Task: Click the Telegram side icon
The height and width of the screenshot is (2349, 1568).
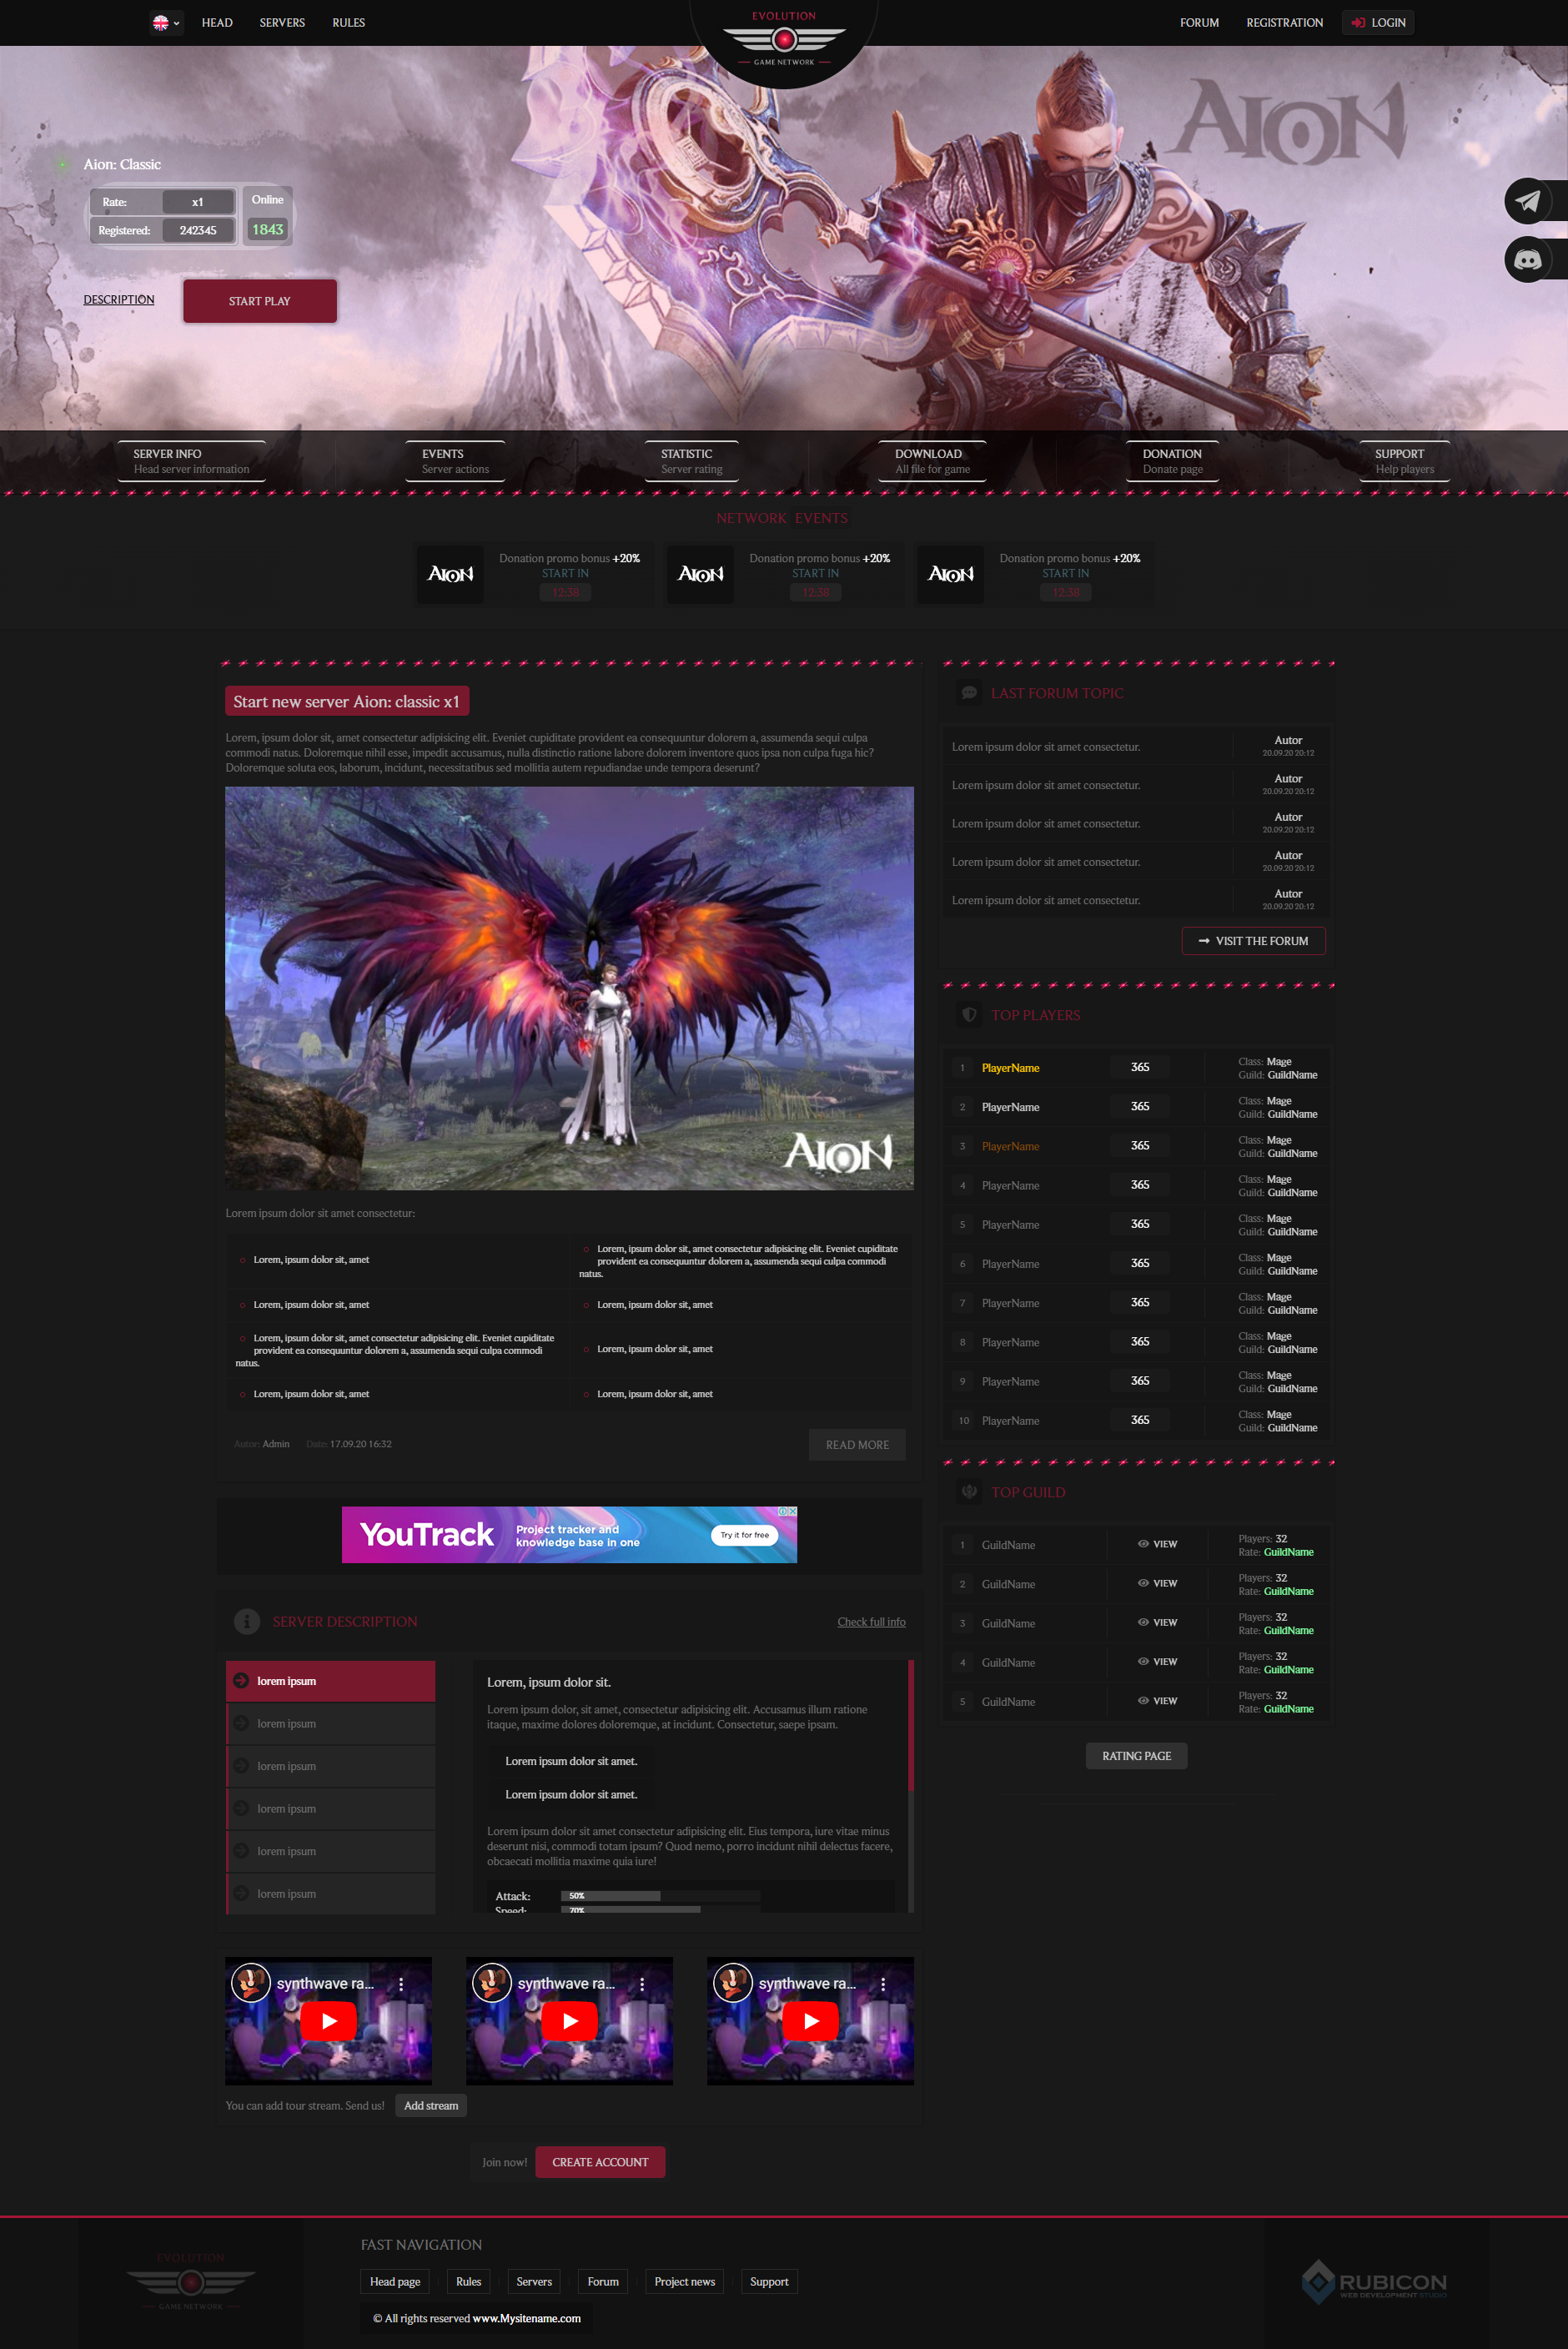Action: point(1527,201)
